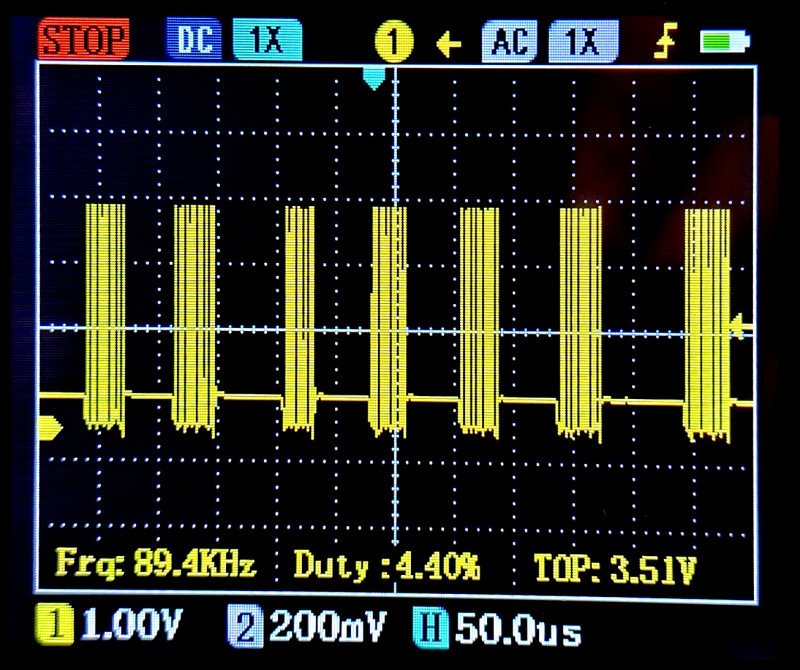Click the channel 2 badge icon

243,629
